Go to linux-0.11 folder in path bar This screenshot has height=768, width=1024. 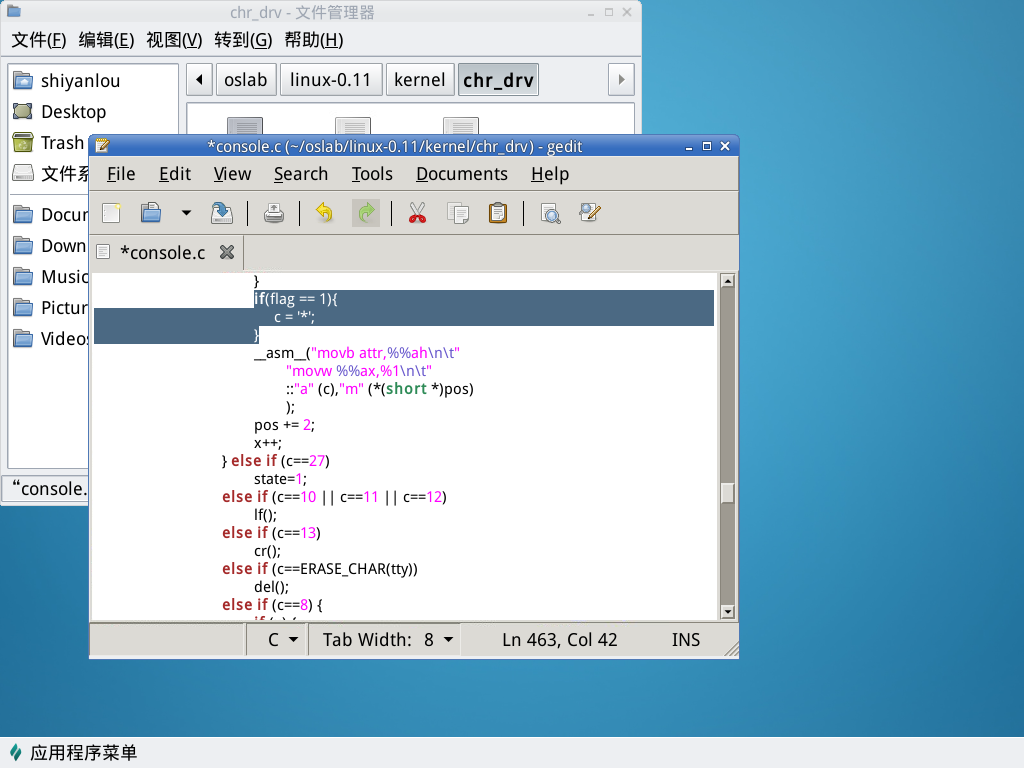[x=324, y=80]
